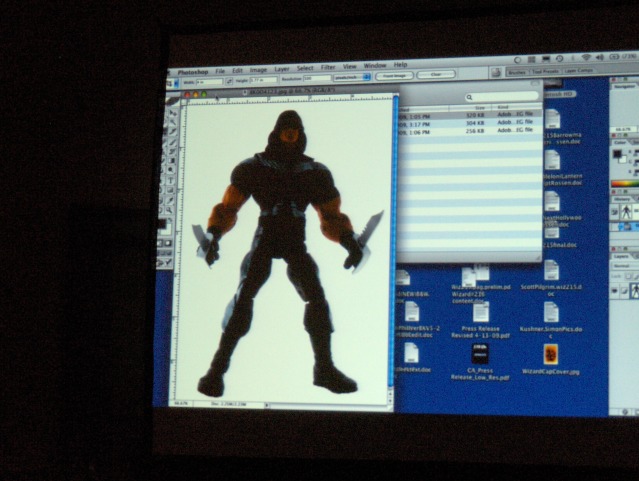Select the 320 KB file row in Finder
Viewport: 639px width, 481px height.
[x=469, y=115]
